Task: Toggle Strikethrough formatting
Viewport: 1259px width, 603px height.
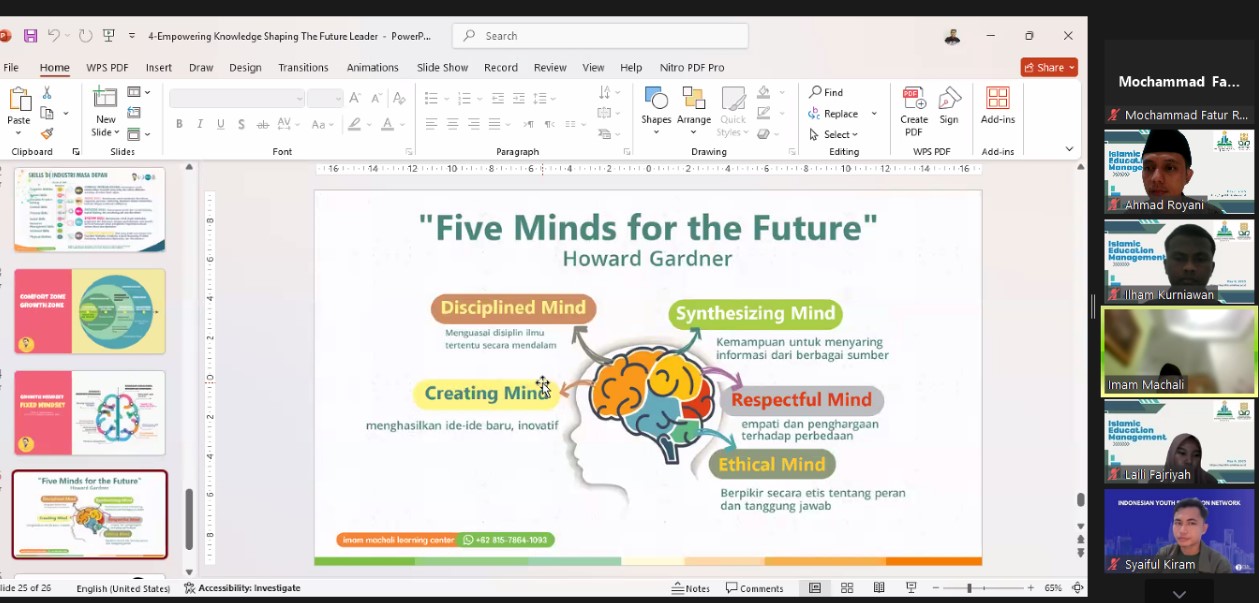Action: point(263,124)
